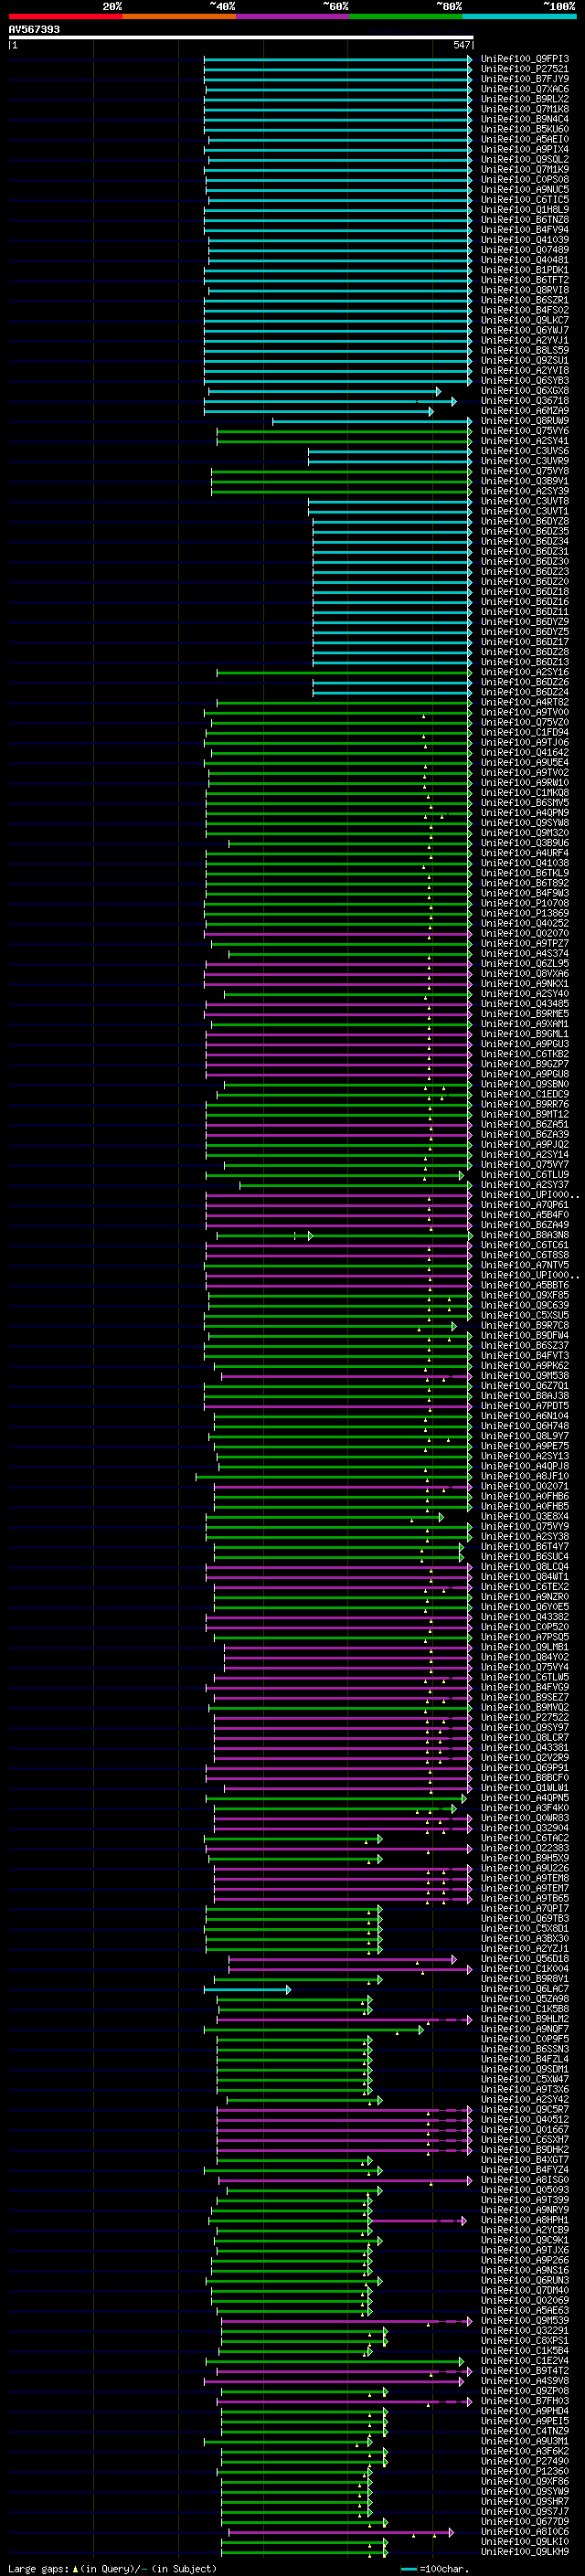Click hit label UniRef100_Q9SQL2

coord(525,159)
